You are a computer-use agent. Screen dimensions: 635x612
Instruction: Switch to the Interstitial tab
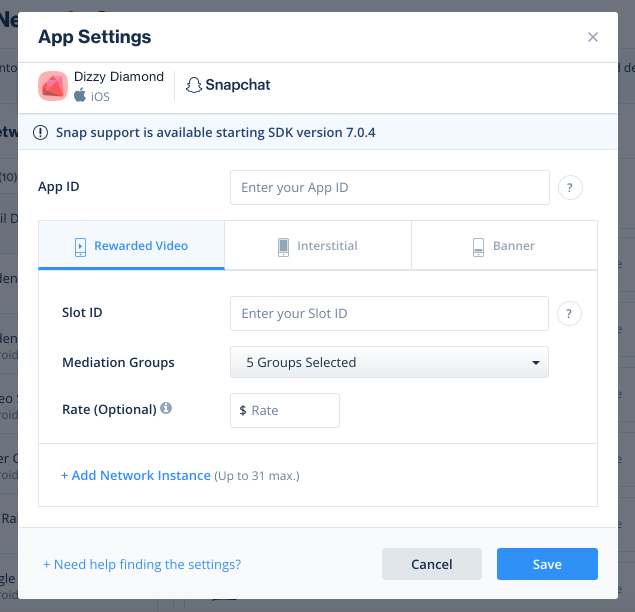(317, 245)
